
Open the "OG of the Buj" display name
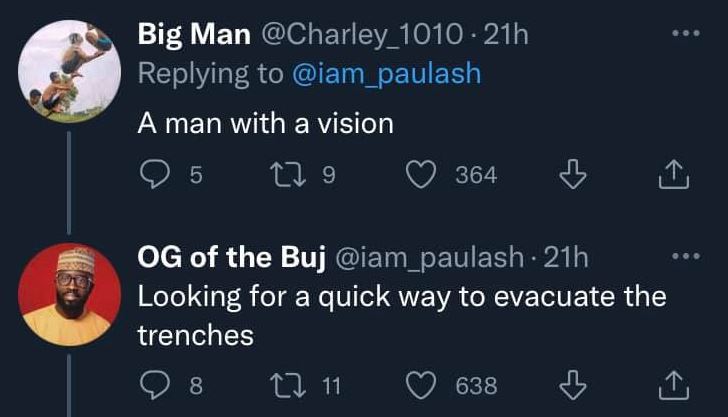click(x=232, y=259)
